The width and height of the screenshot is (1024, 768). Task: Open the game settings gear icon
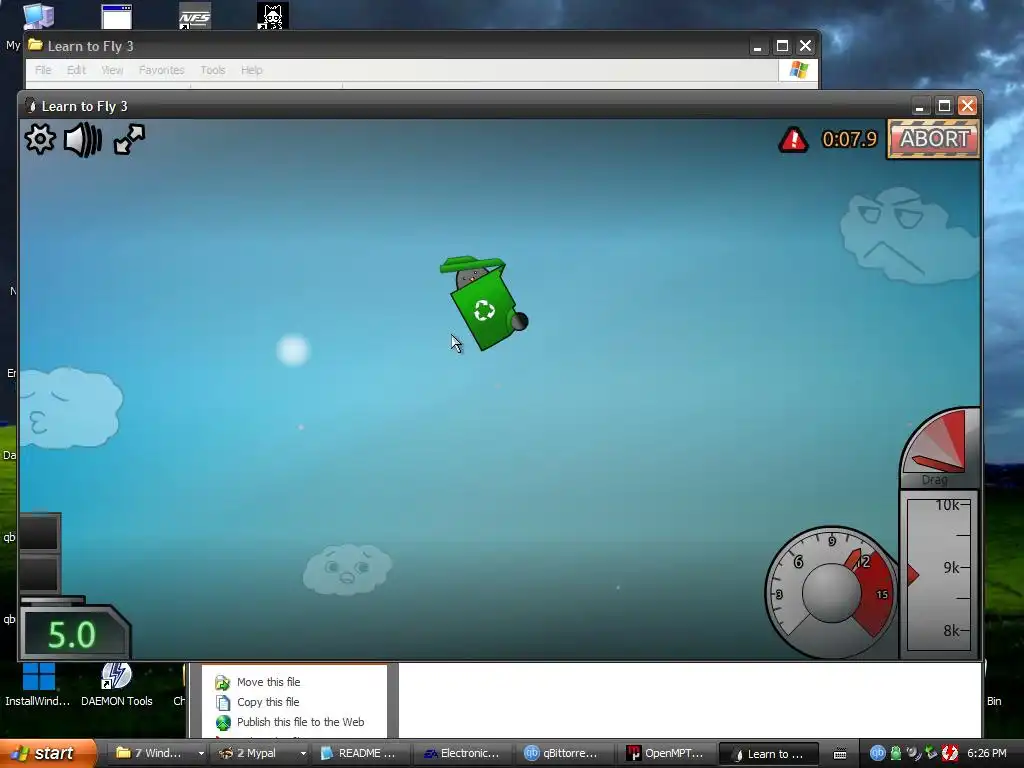40,139
